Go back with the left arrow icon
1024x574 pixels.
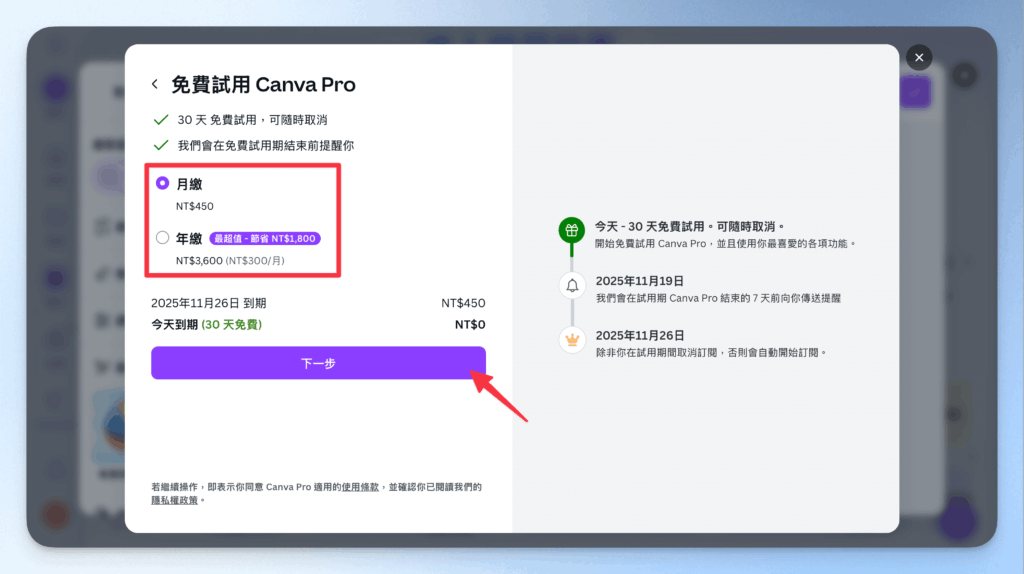click(x=155, y=84)
